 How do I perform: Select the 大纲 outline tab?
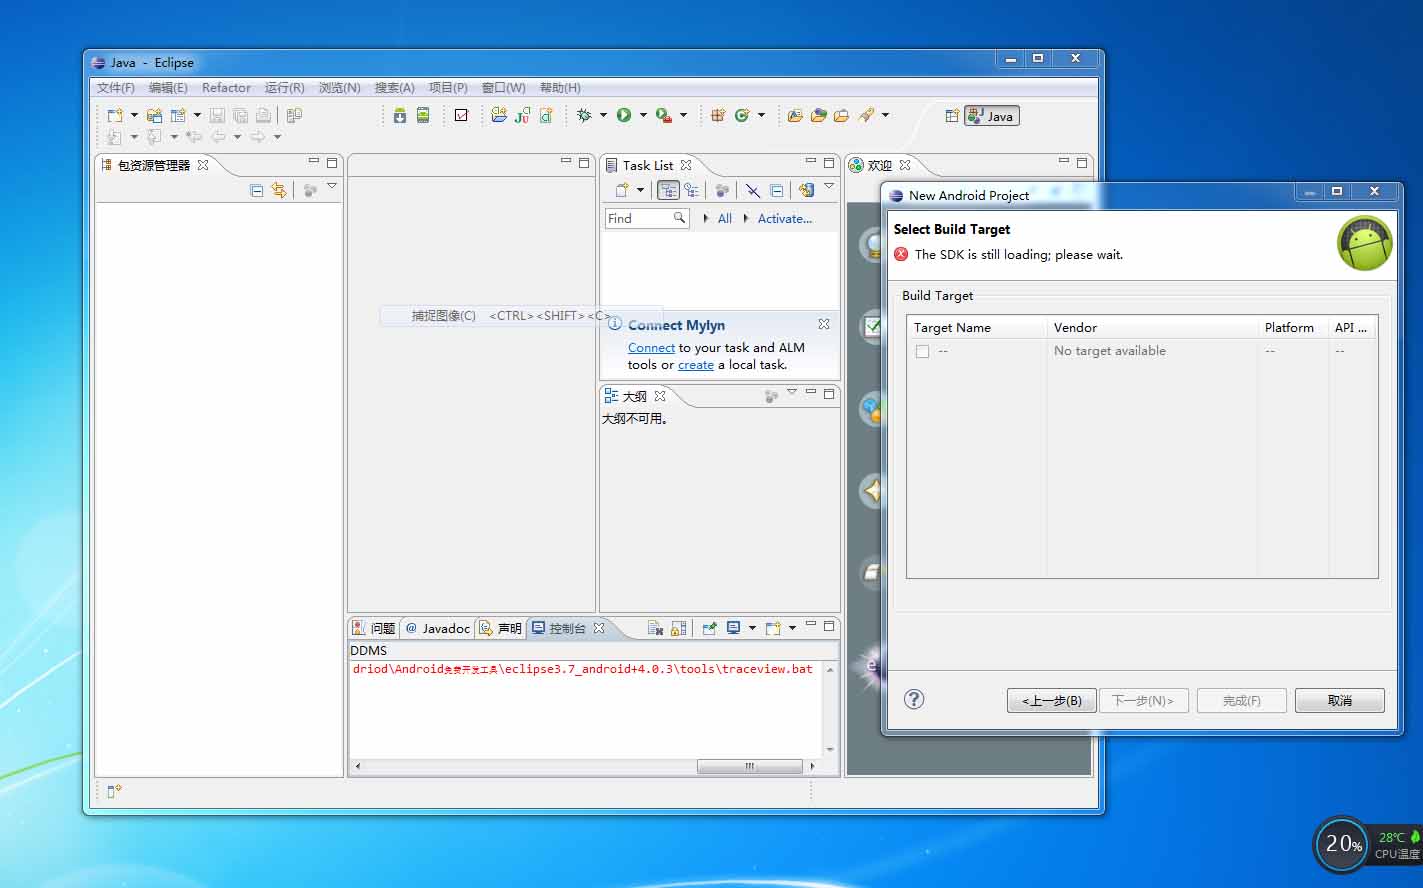(635, 396)
